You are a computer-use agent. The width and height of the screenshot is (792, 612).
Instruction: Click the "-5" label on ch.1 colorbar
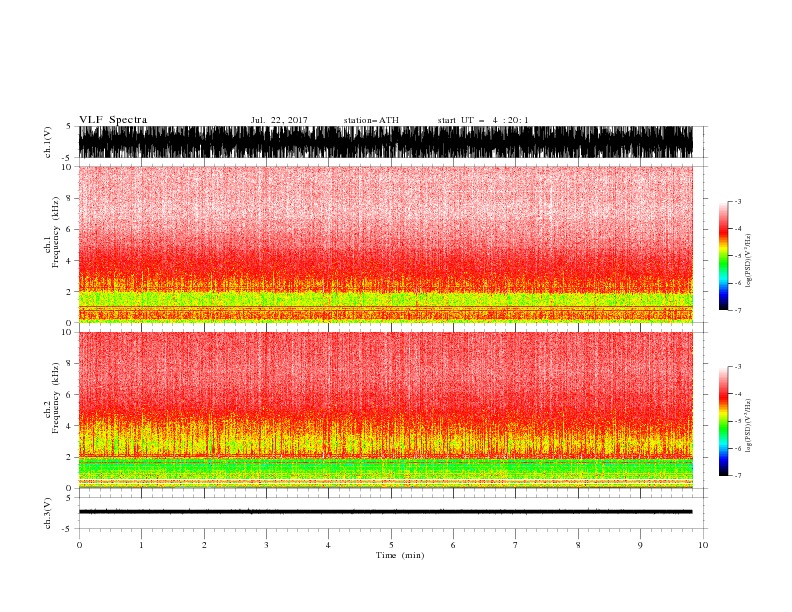pos(738,256)
